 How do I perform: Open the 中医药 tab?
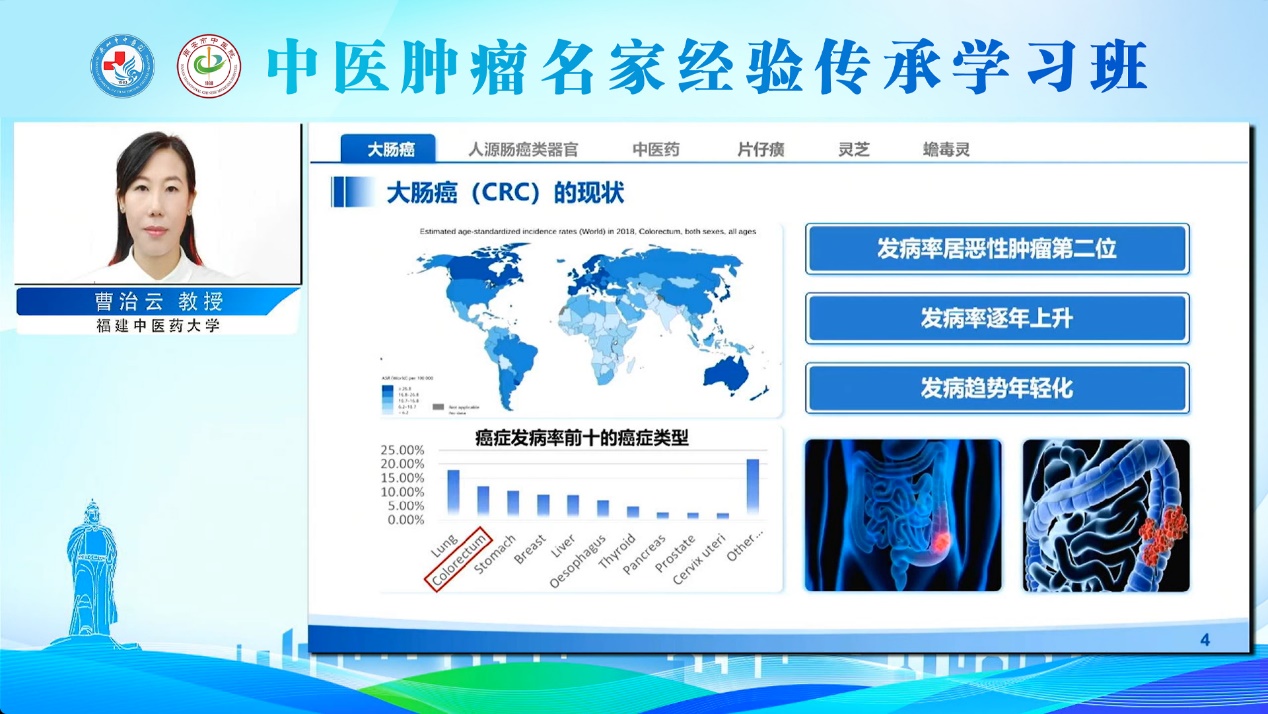click(656, 150)
